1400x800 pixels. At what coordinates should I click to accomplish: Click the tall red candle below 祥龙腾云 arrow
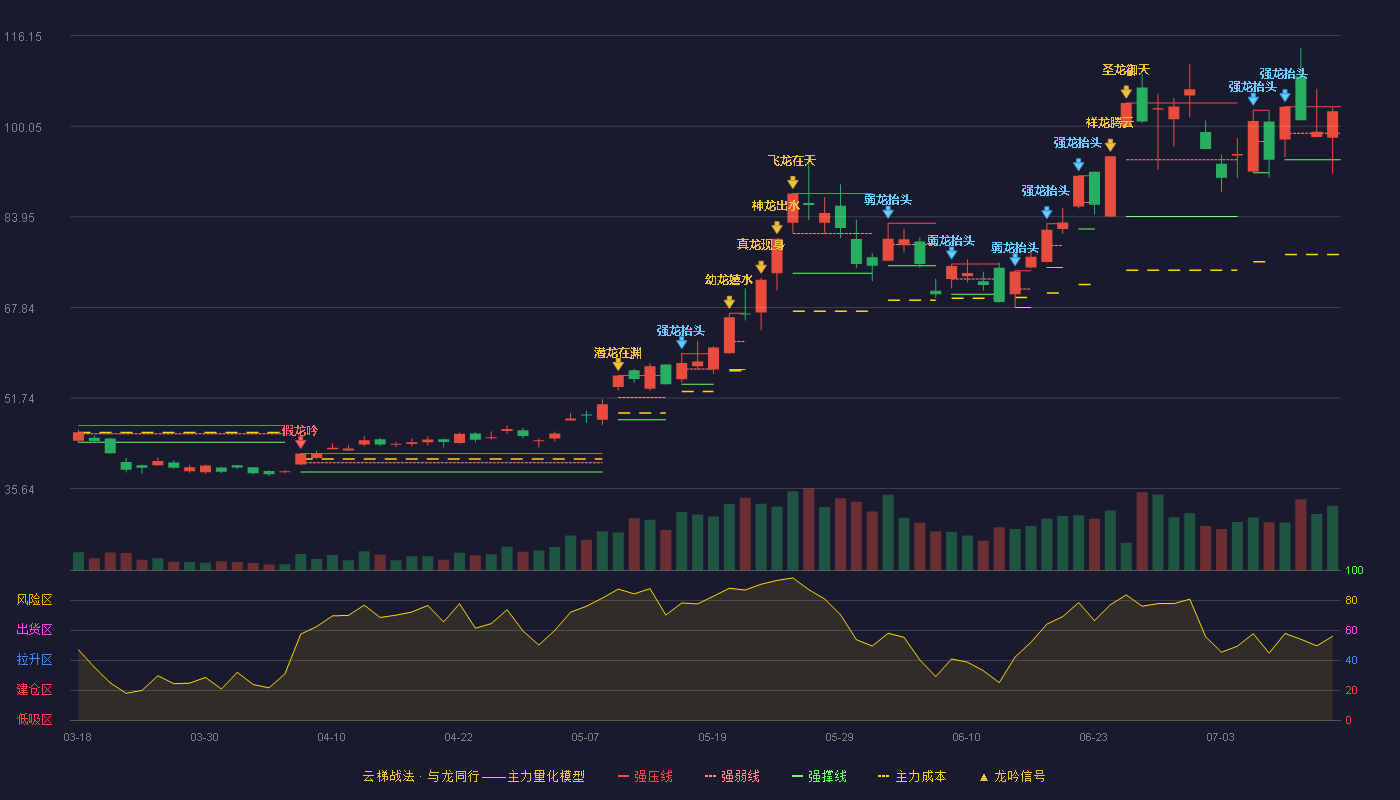point(1110,186)
